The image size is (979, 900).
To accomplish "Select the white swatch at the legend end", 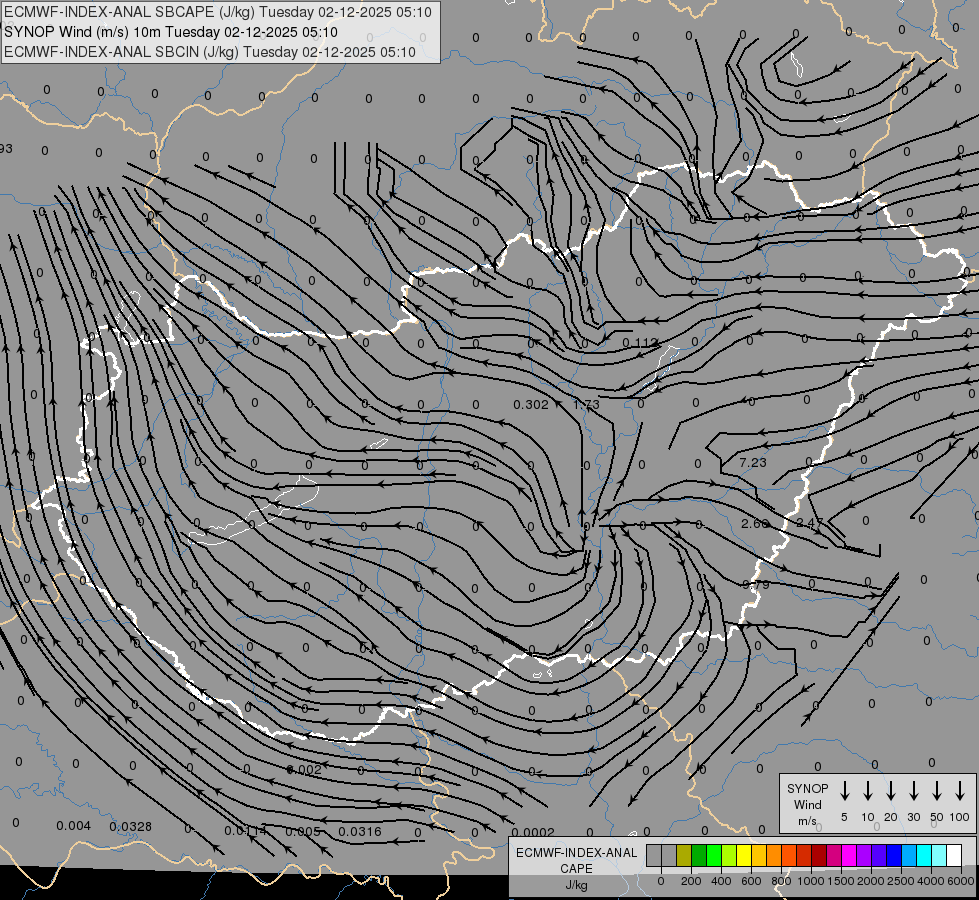I will point(955,855).
